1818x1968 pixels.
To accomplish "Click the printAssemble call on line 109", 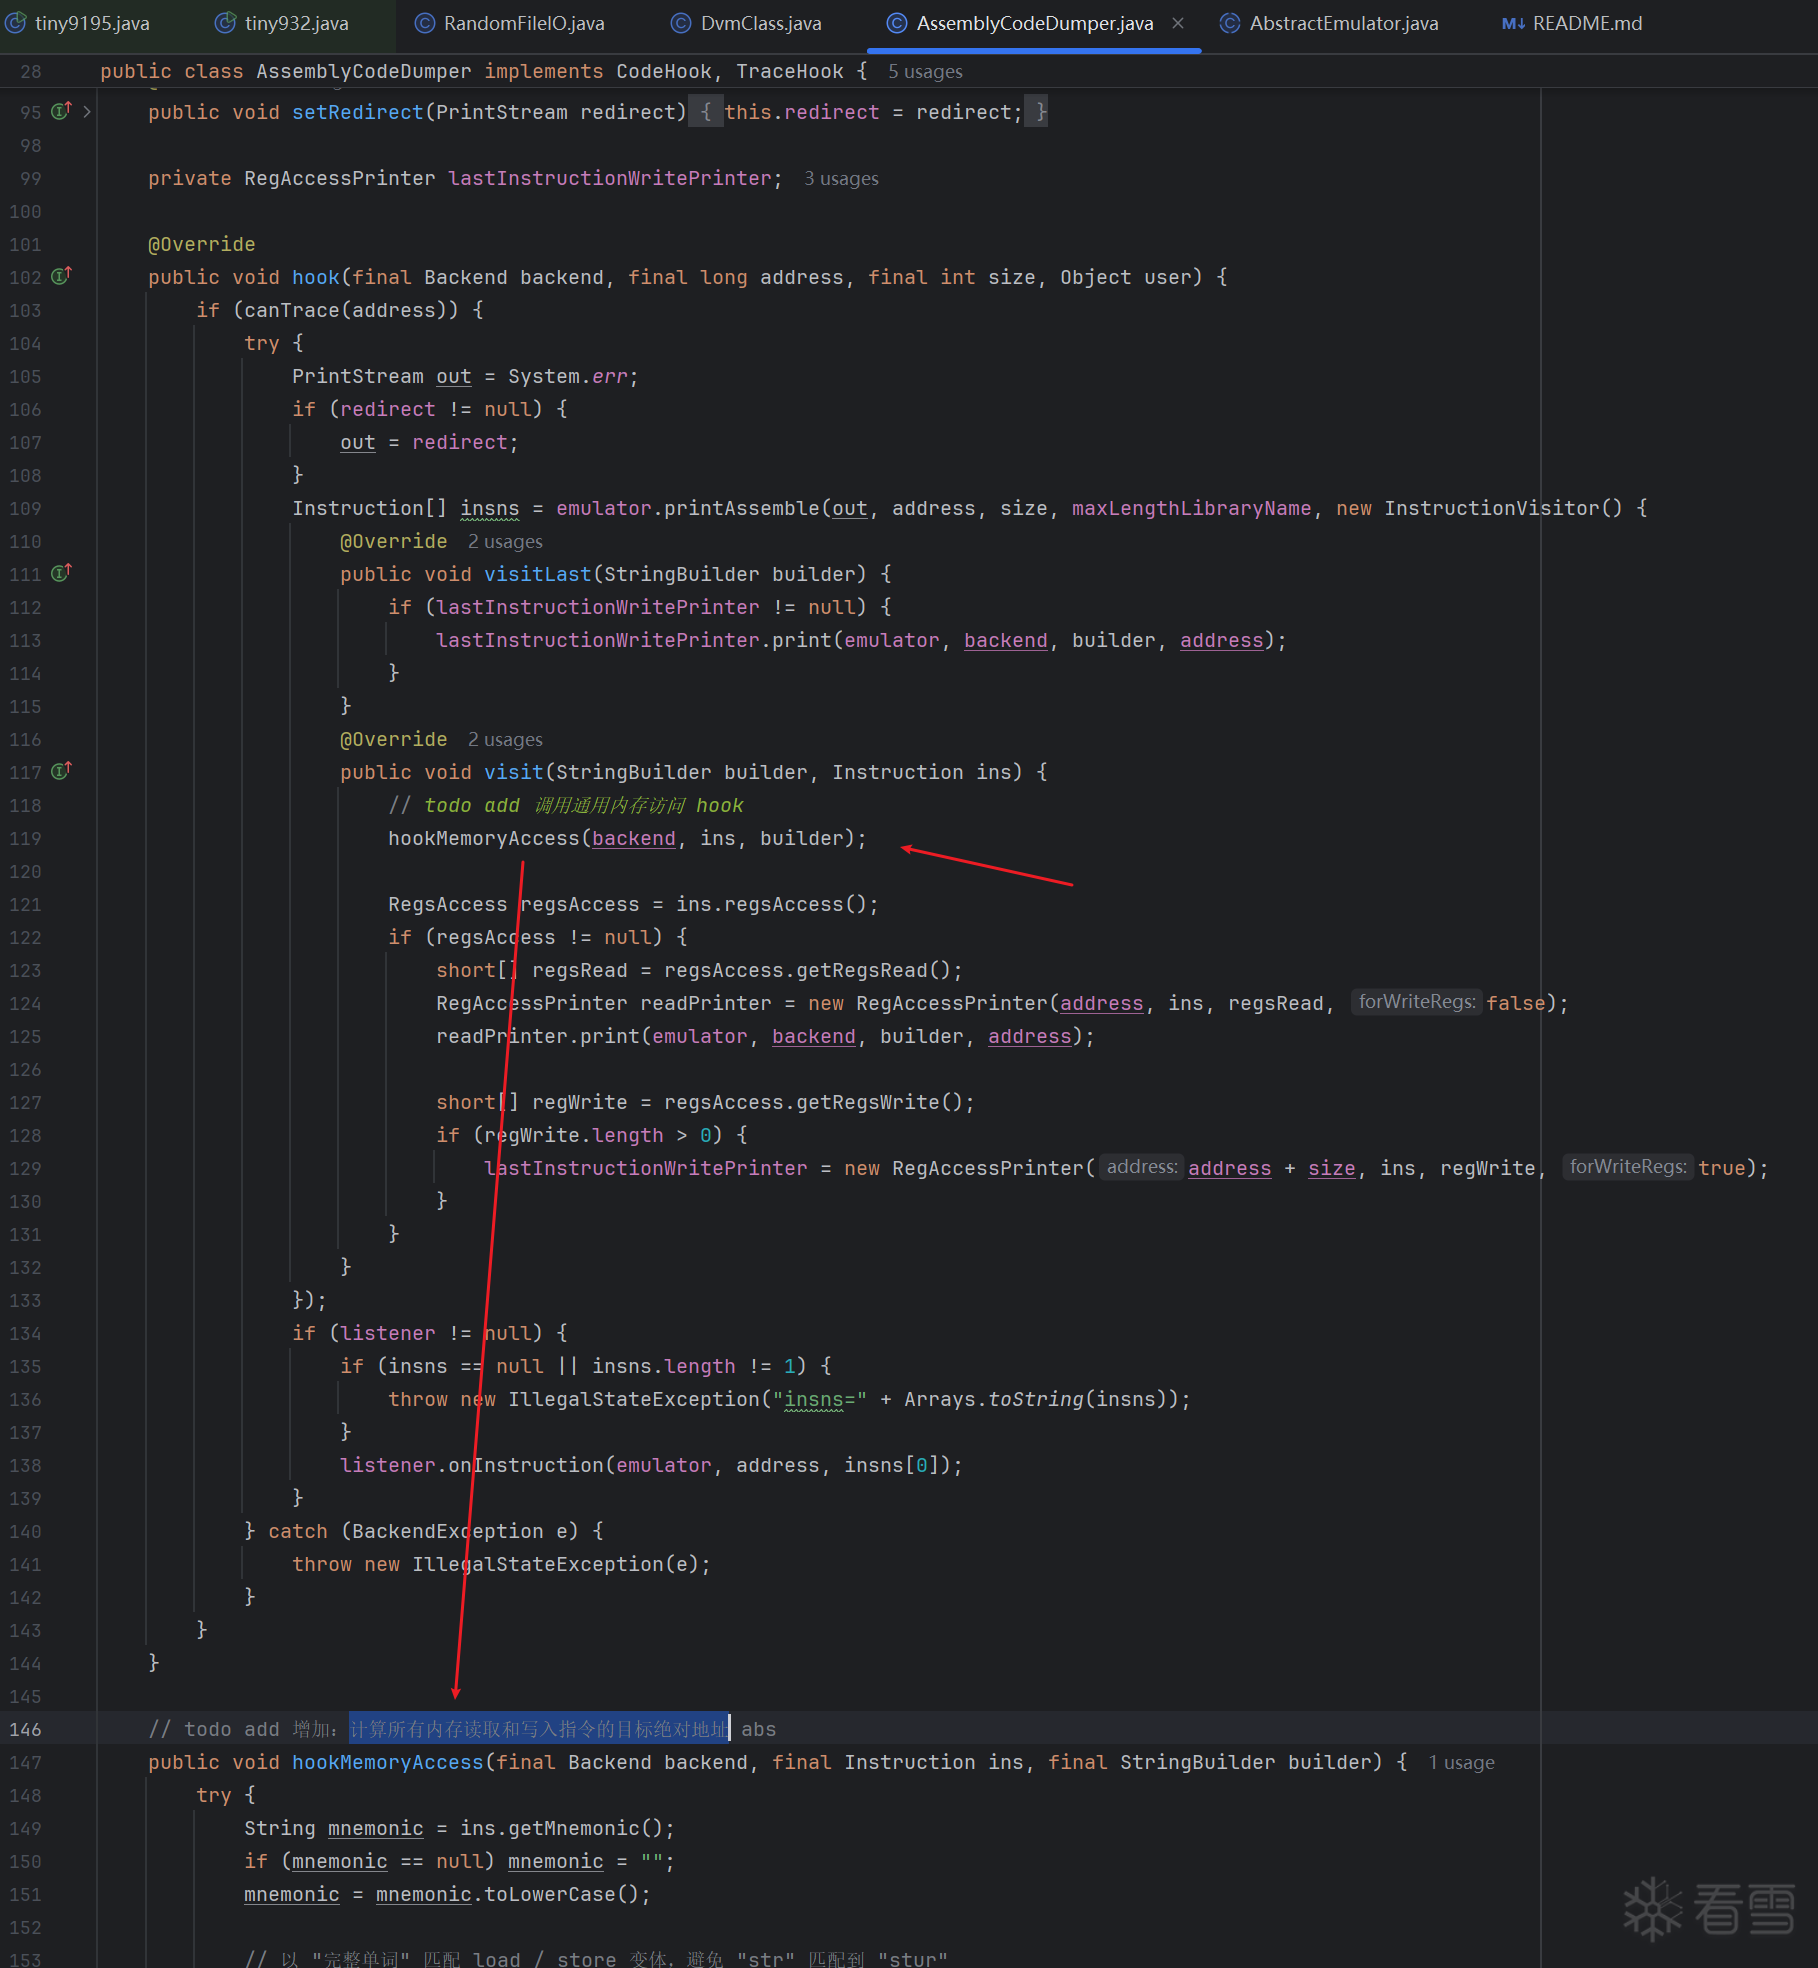I will pos(742,508).
